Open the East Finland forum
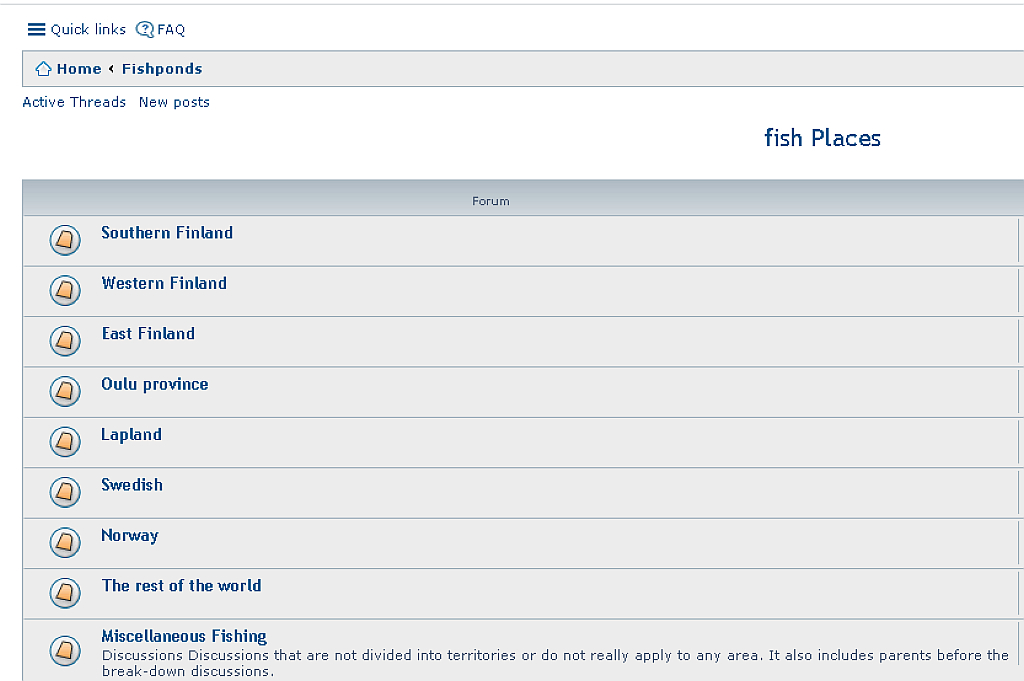1024x681 pixels. click(148, 334)
